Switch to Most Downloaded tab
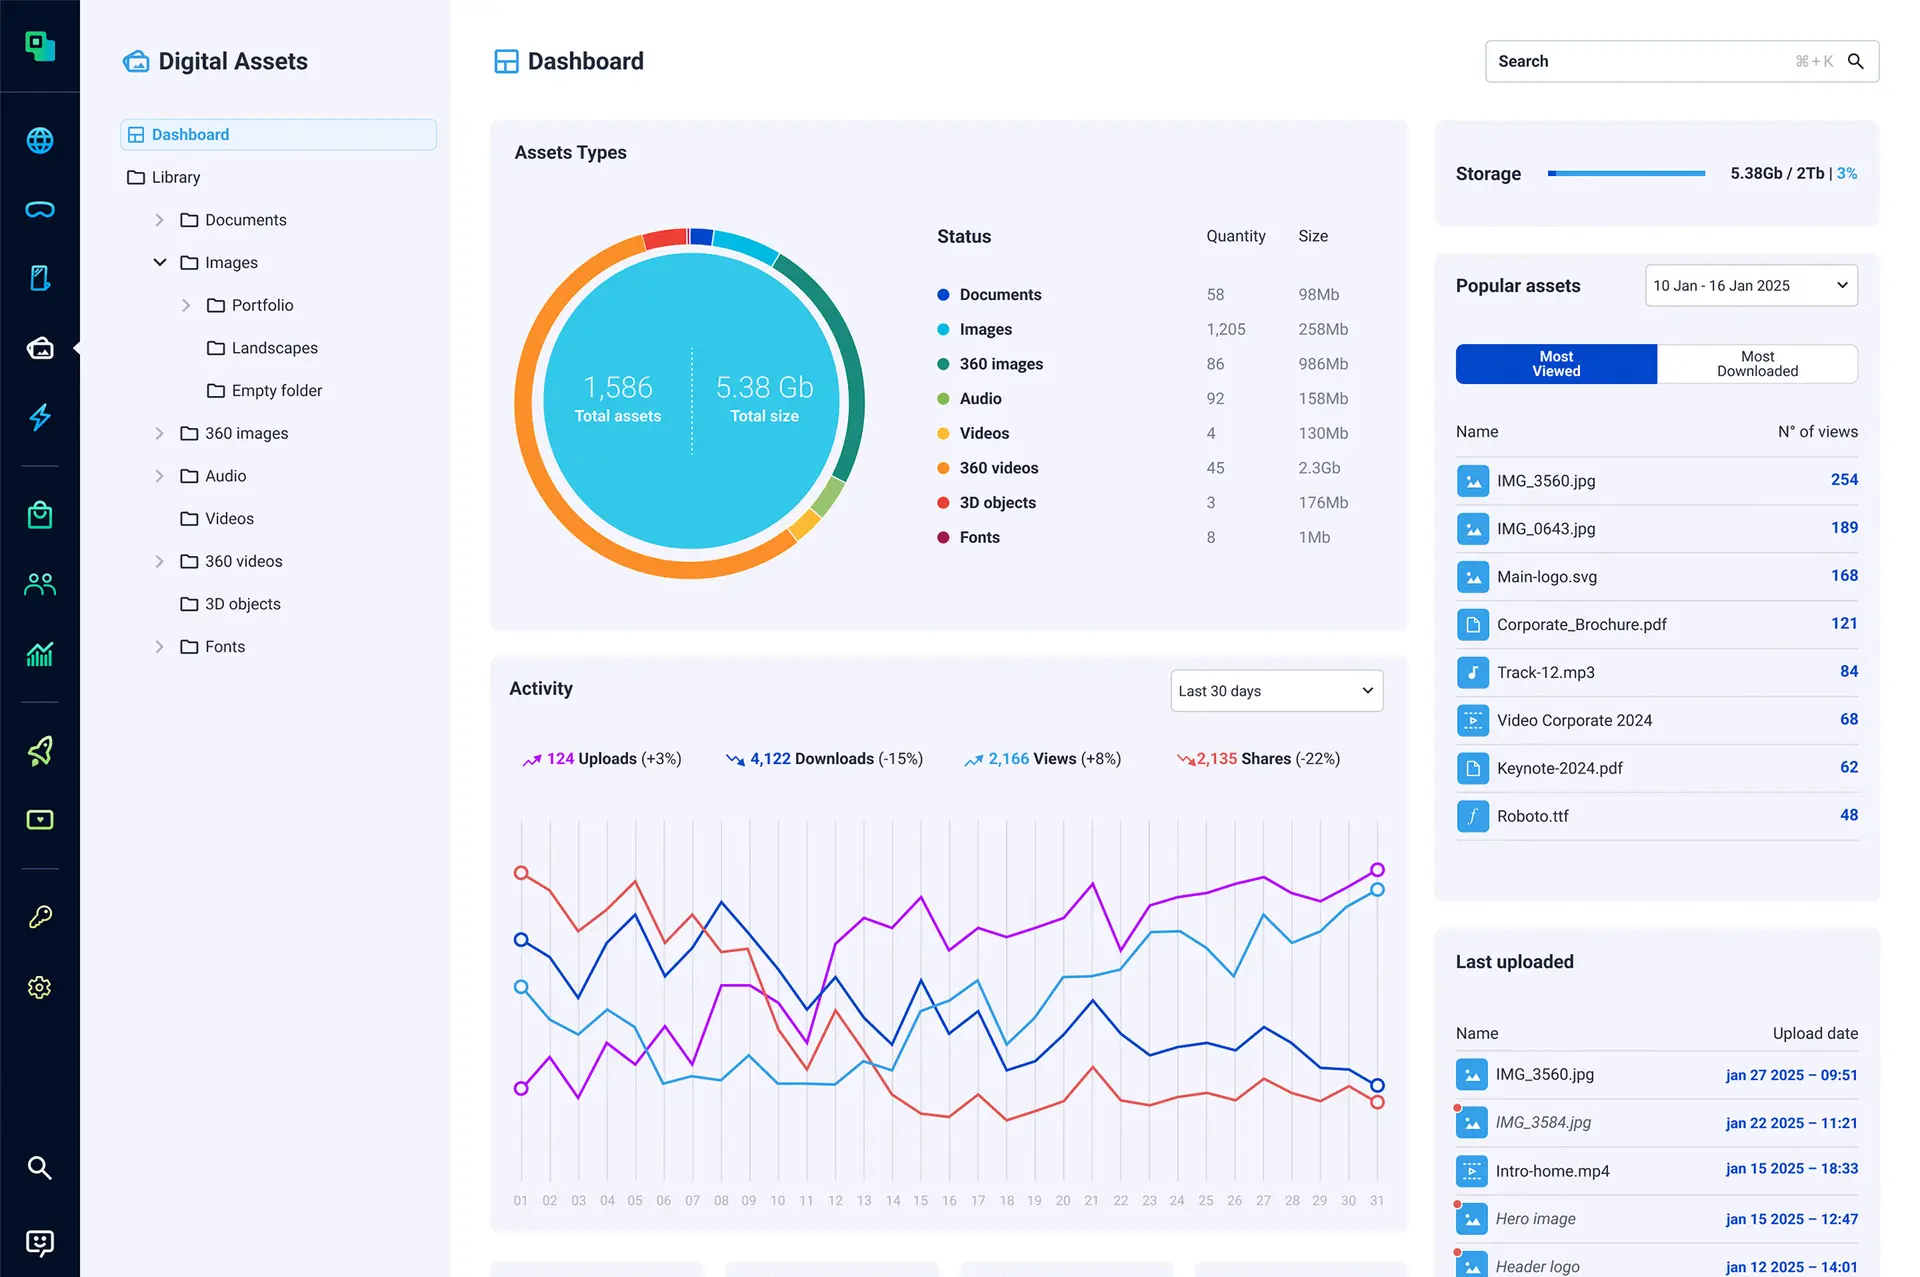The width and height of the screenshot is (1920, 1277). [x=1756, y=363]
